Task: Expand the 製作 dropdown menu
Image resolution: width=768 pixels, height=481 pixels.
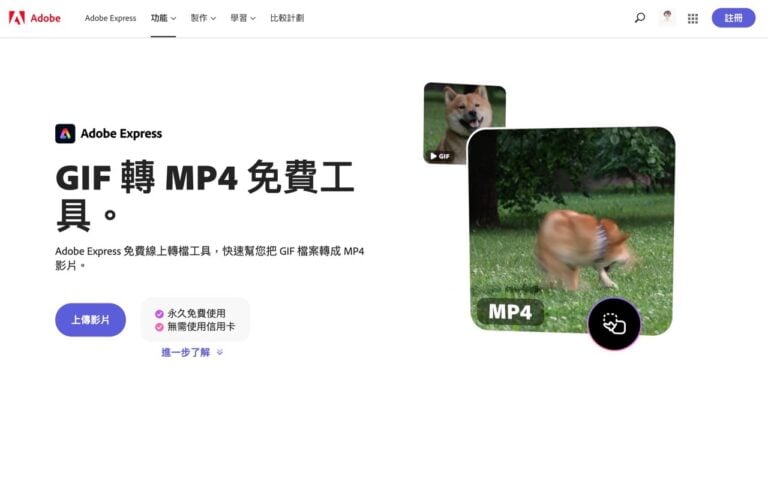Action: 203,18
